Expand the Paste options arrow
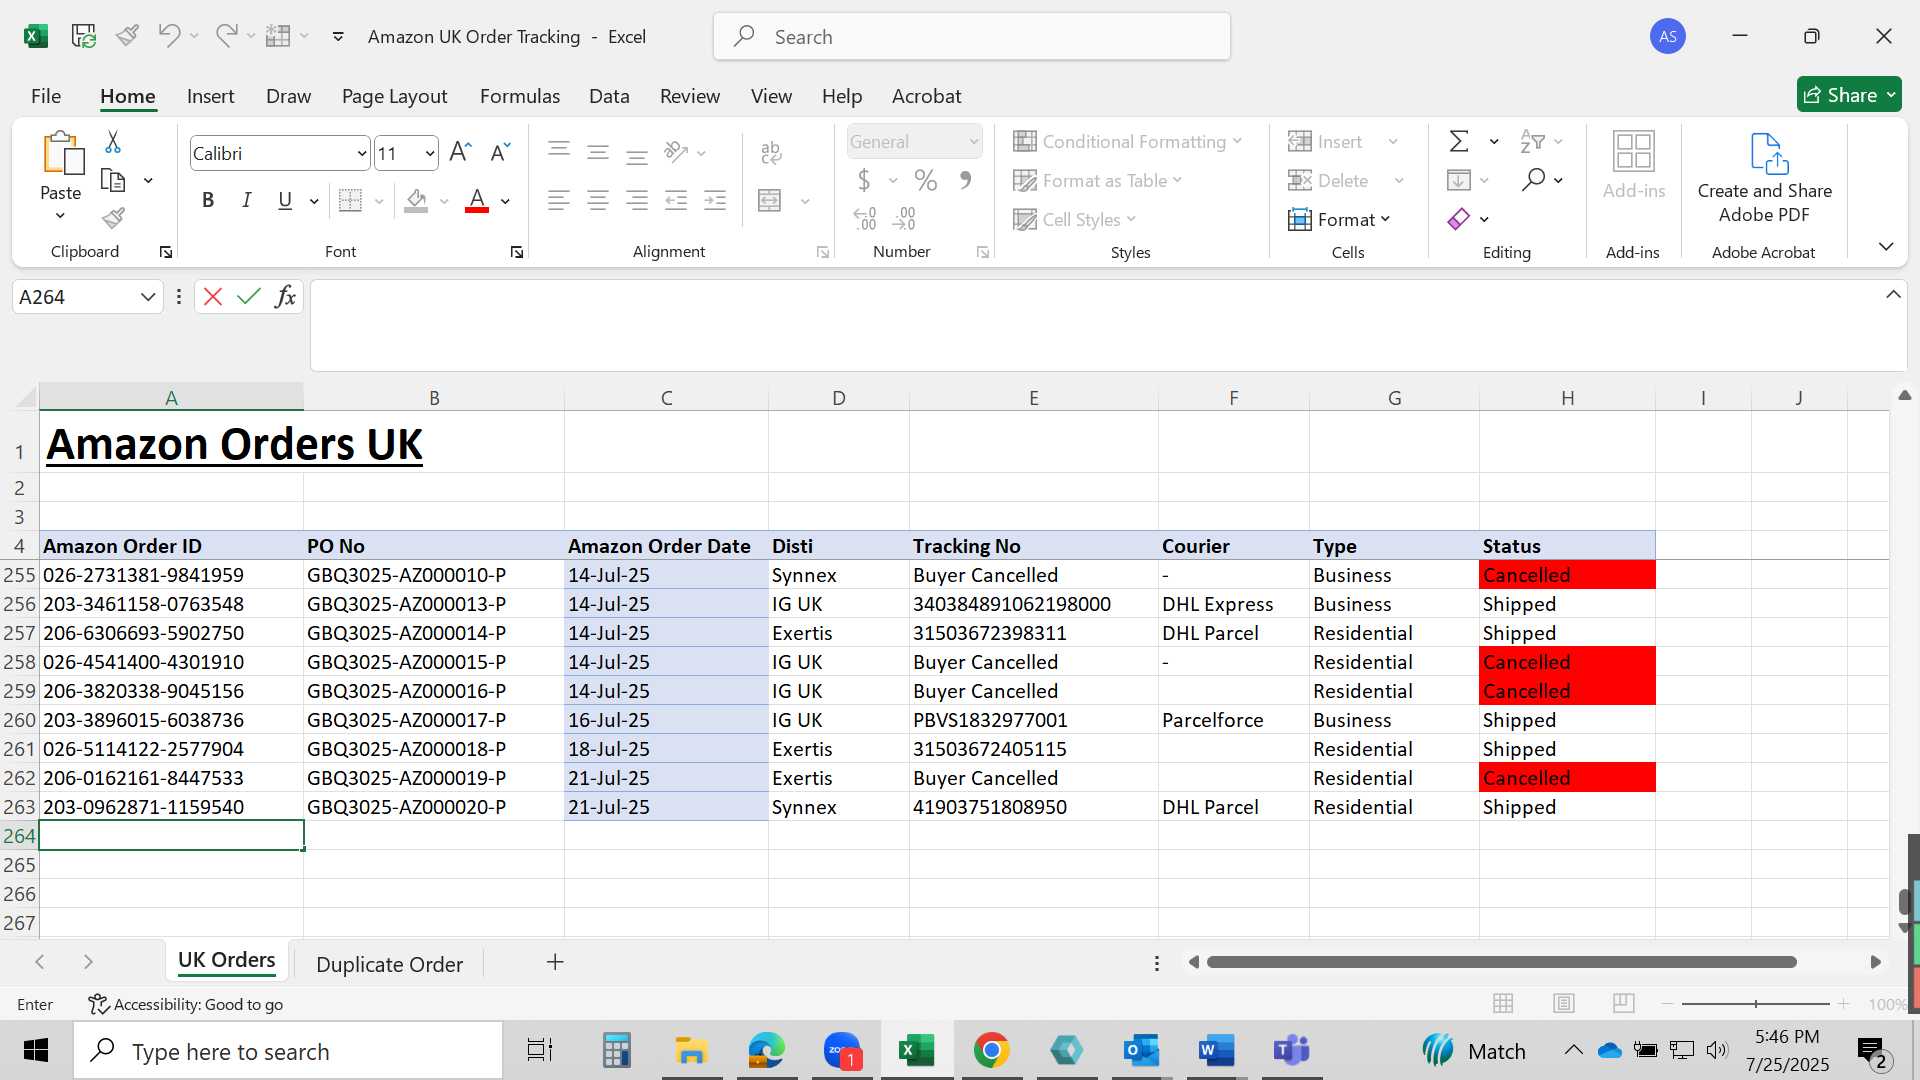This screenshot has width=1920, height=1080. 60,216
